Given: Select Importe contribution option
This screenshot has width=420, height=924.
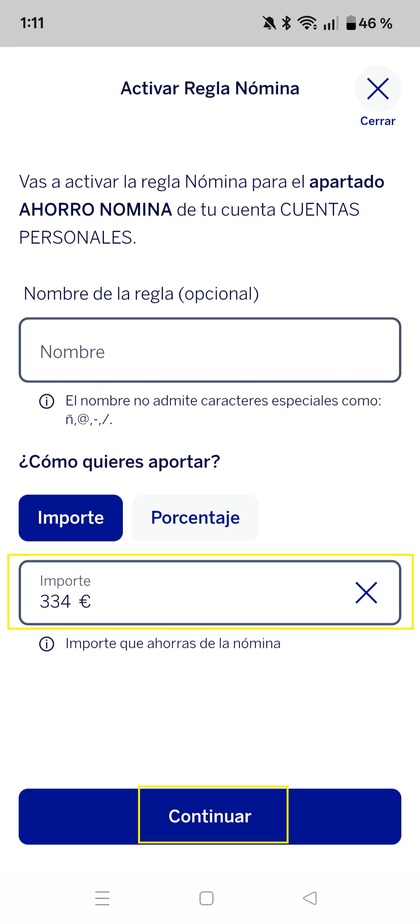Looking at the screenshot, I should (71, 518).
